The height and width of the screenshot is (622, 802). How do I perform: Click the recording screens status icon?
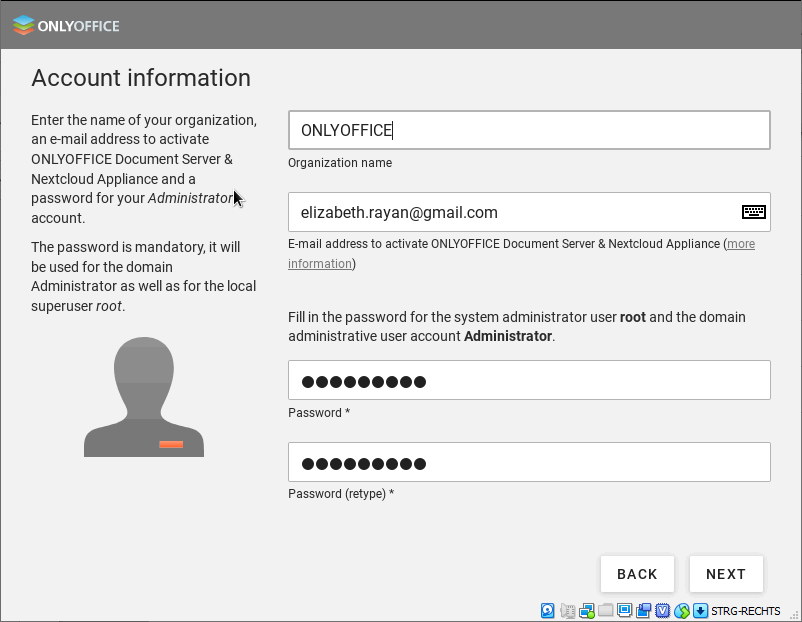pos(644,611)
